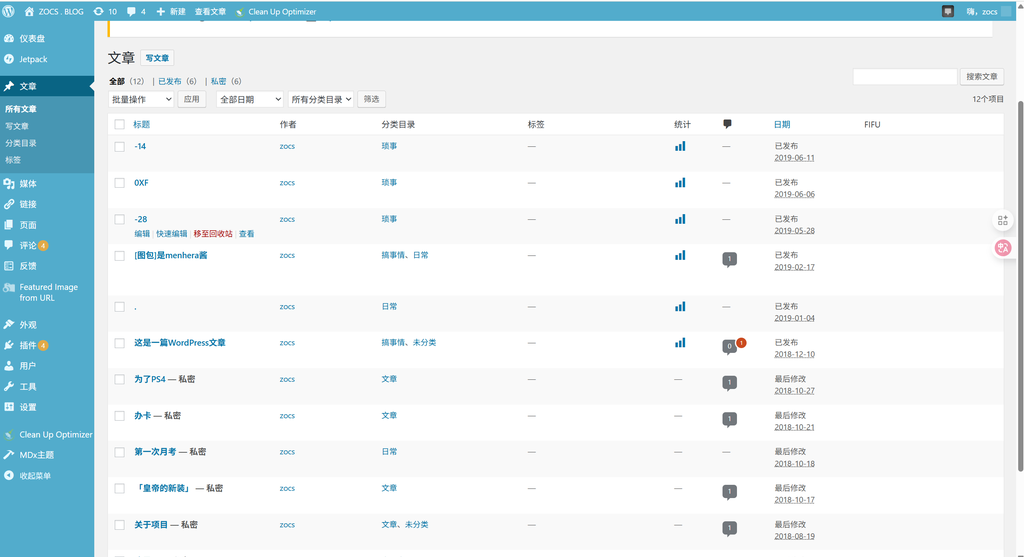
Task: Open the 媒体 media library menu
Action: (27, 184)
